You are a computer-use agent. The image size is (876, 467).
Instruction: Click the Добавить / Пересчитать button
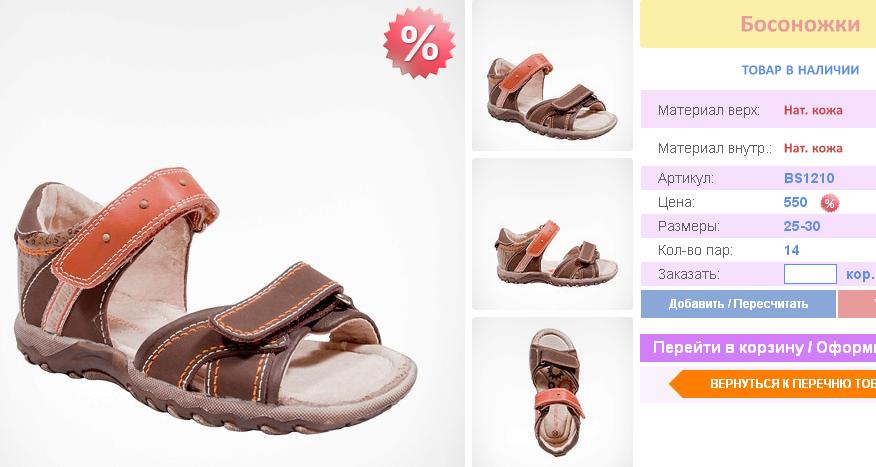738,304
